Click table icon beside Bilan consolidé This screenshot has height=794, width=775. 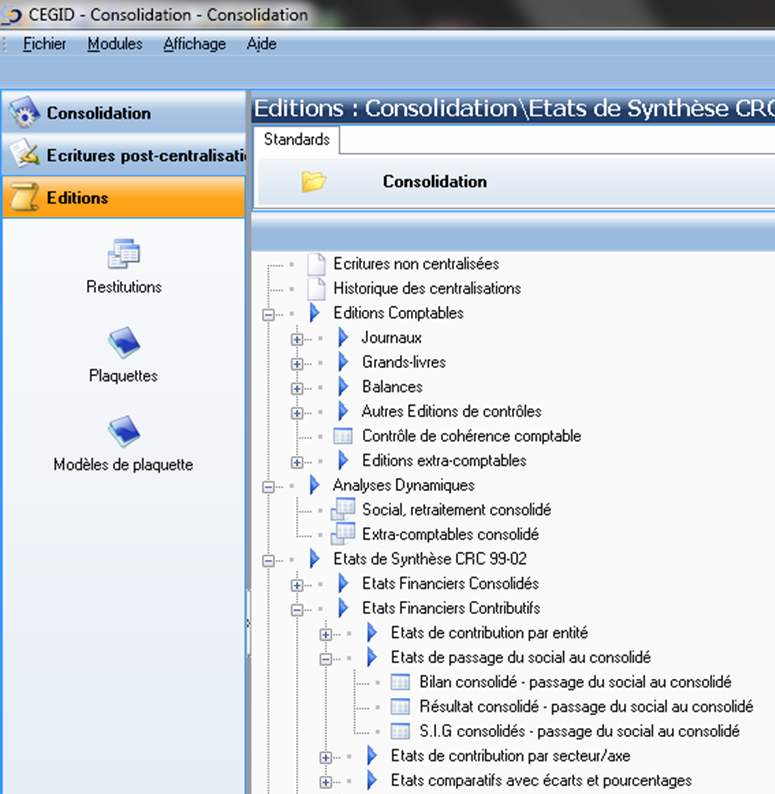click(x=400, y=682)
